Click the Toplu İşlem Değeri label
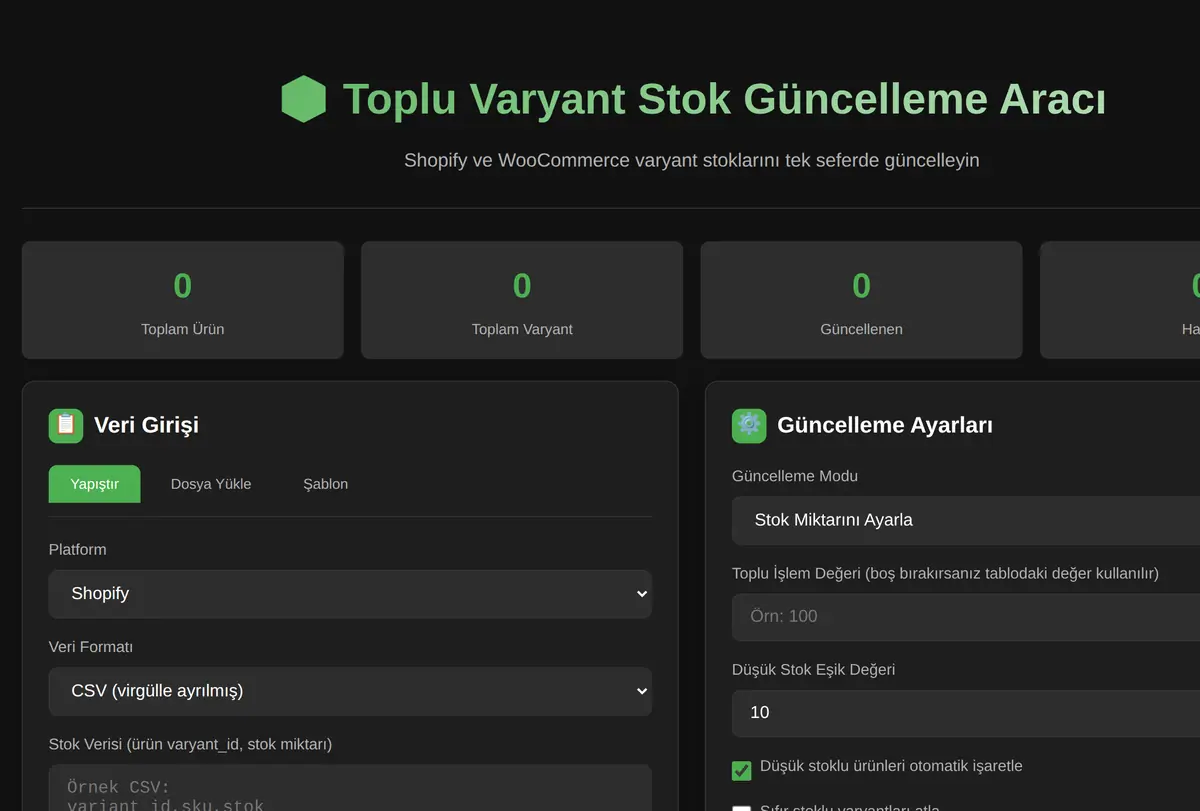The image size is (1200, 811). [x=945, y=573]
